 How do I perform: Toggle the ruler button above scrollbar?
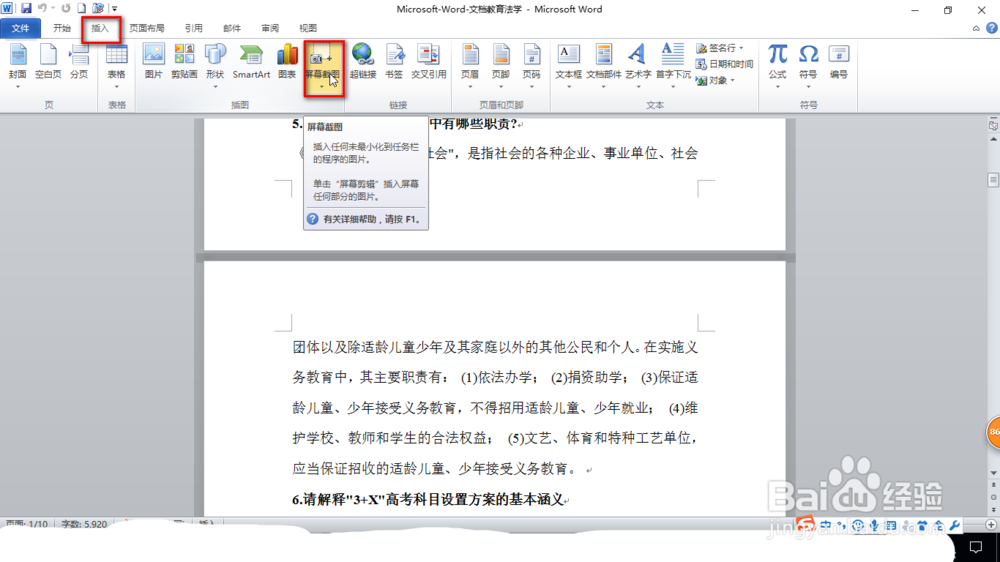click(x=993, y=125)
